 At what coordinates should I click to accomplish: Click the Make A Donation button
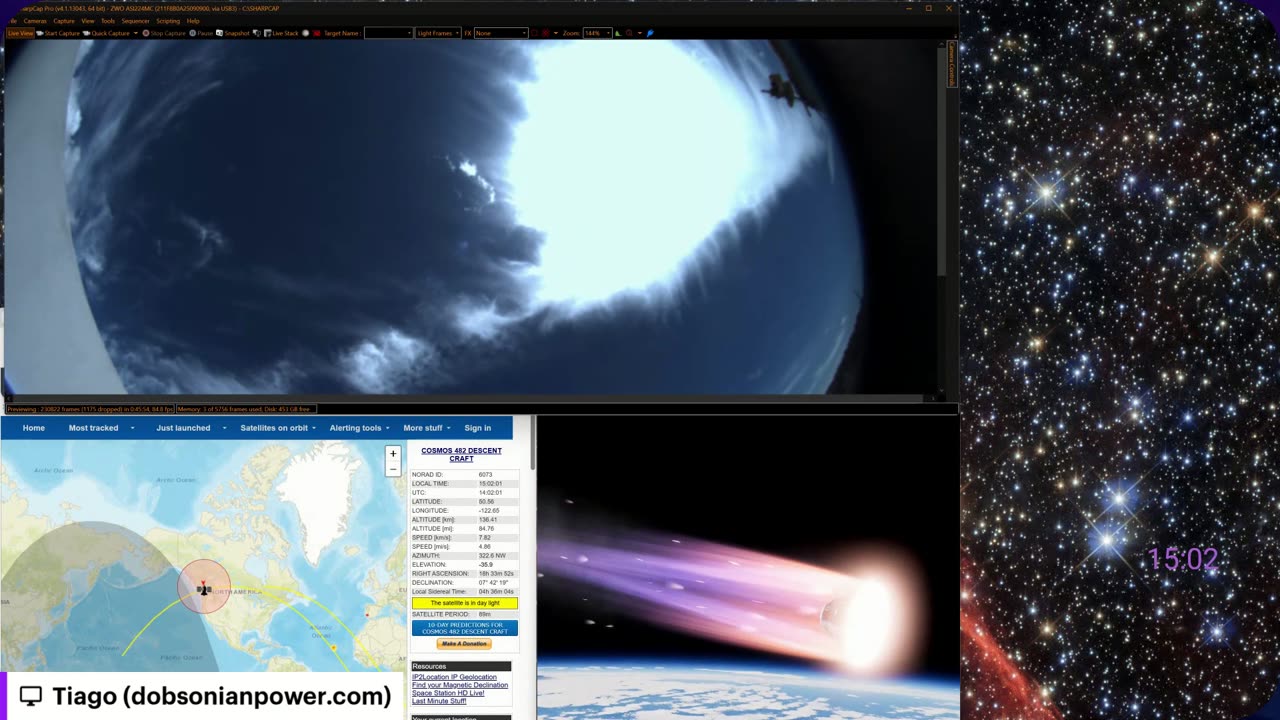click(x=464, y=644)
